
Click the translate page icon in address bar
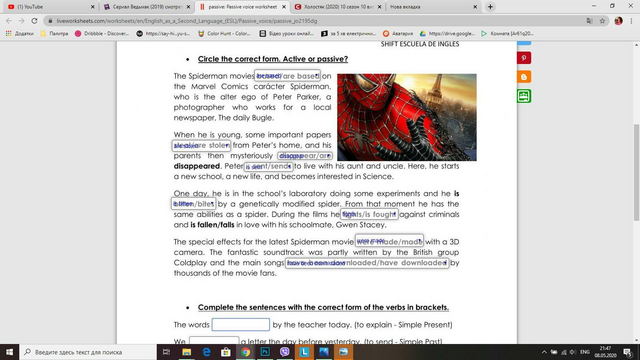click(589, 21)
